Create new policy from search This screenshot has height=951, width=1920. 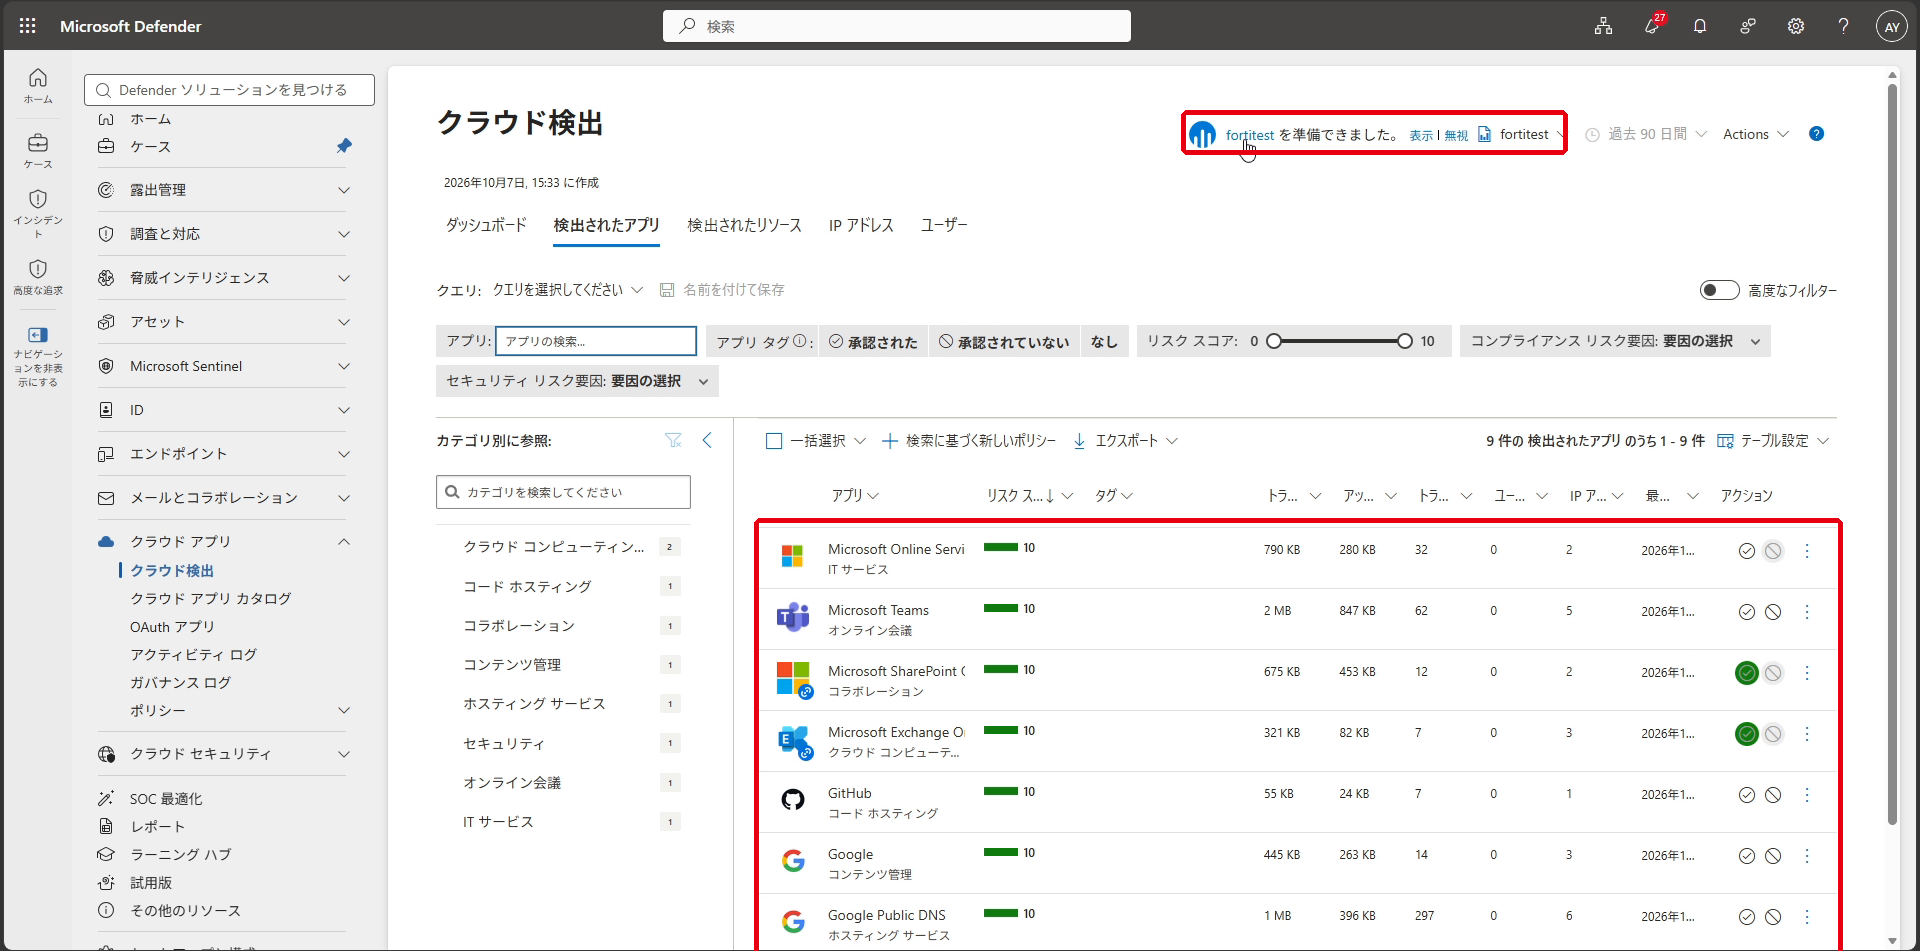(x=969, y=441)
